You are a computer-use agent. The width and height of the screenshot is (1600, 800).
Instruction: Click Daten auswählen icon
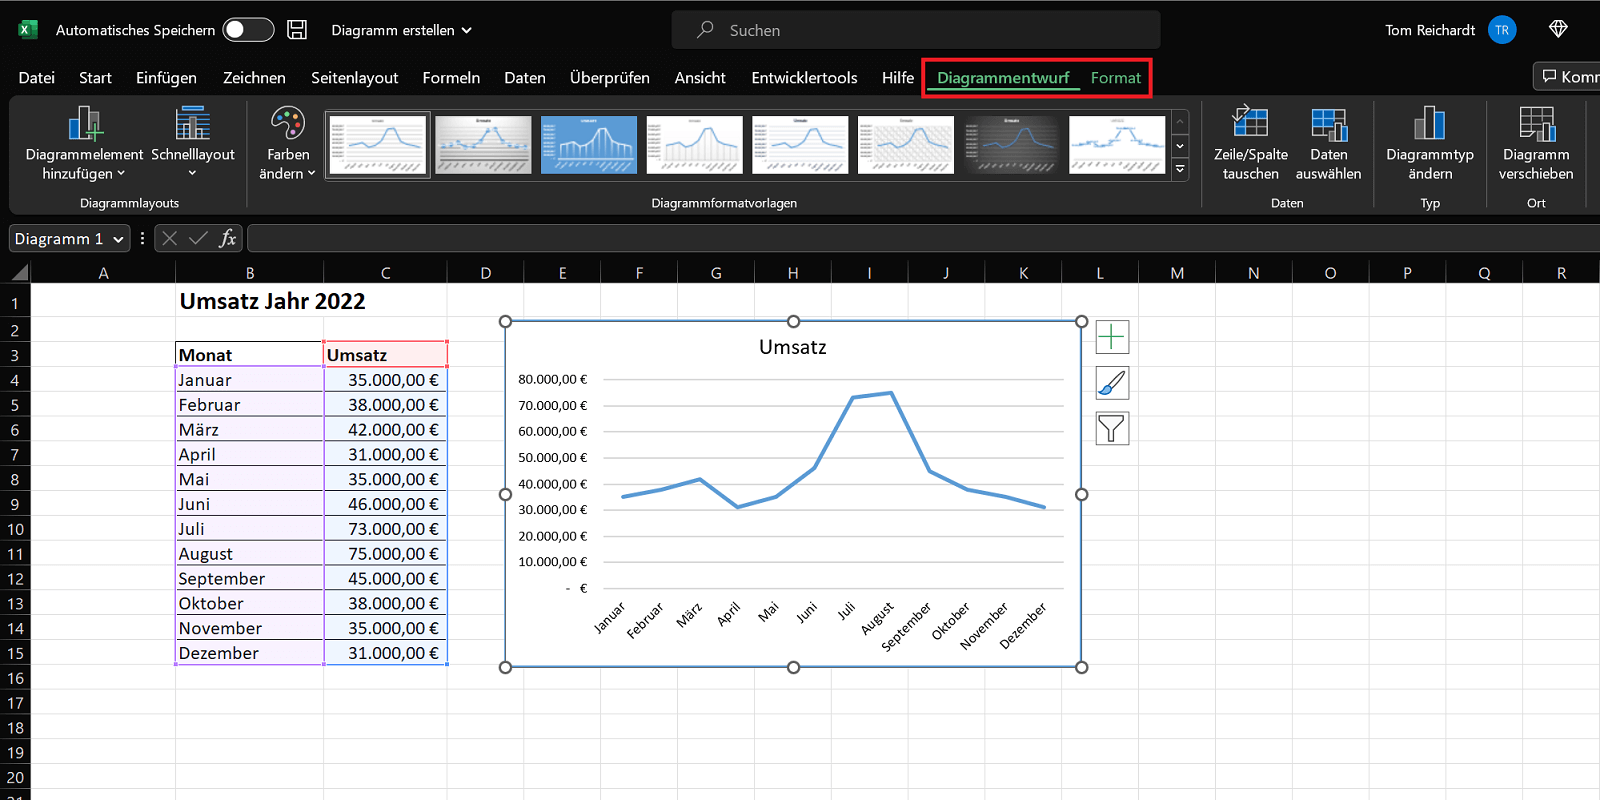coord(1328,124)
